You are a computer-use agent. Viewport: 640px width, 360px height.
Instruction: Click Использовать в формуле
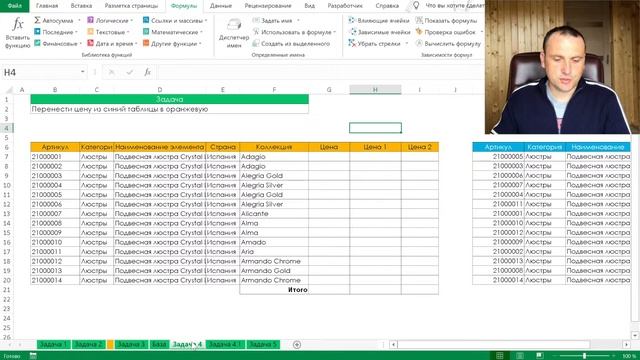(294, 32)
